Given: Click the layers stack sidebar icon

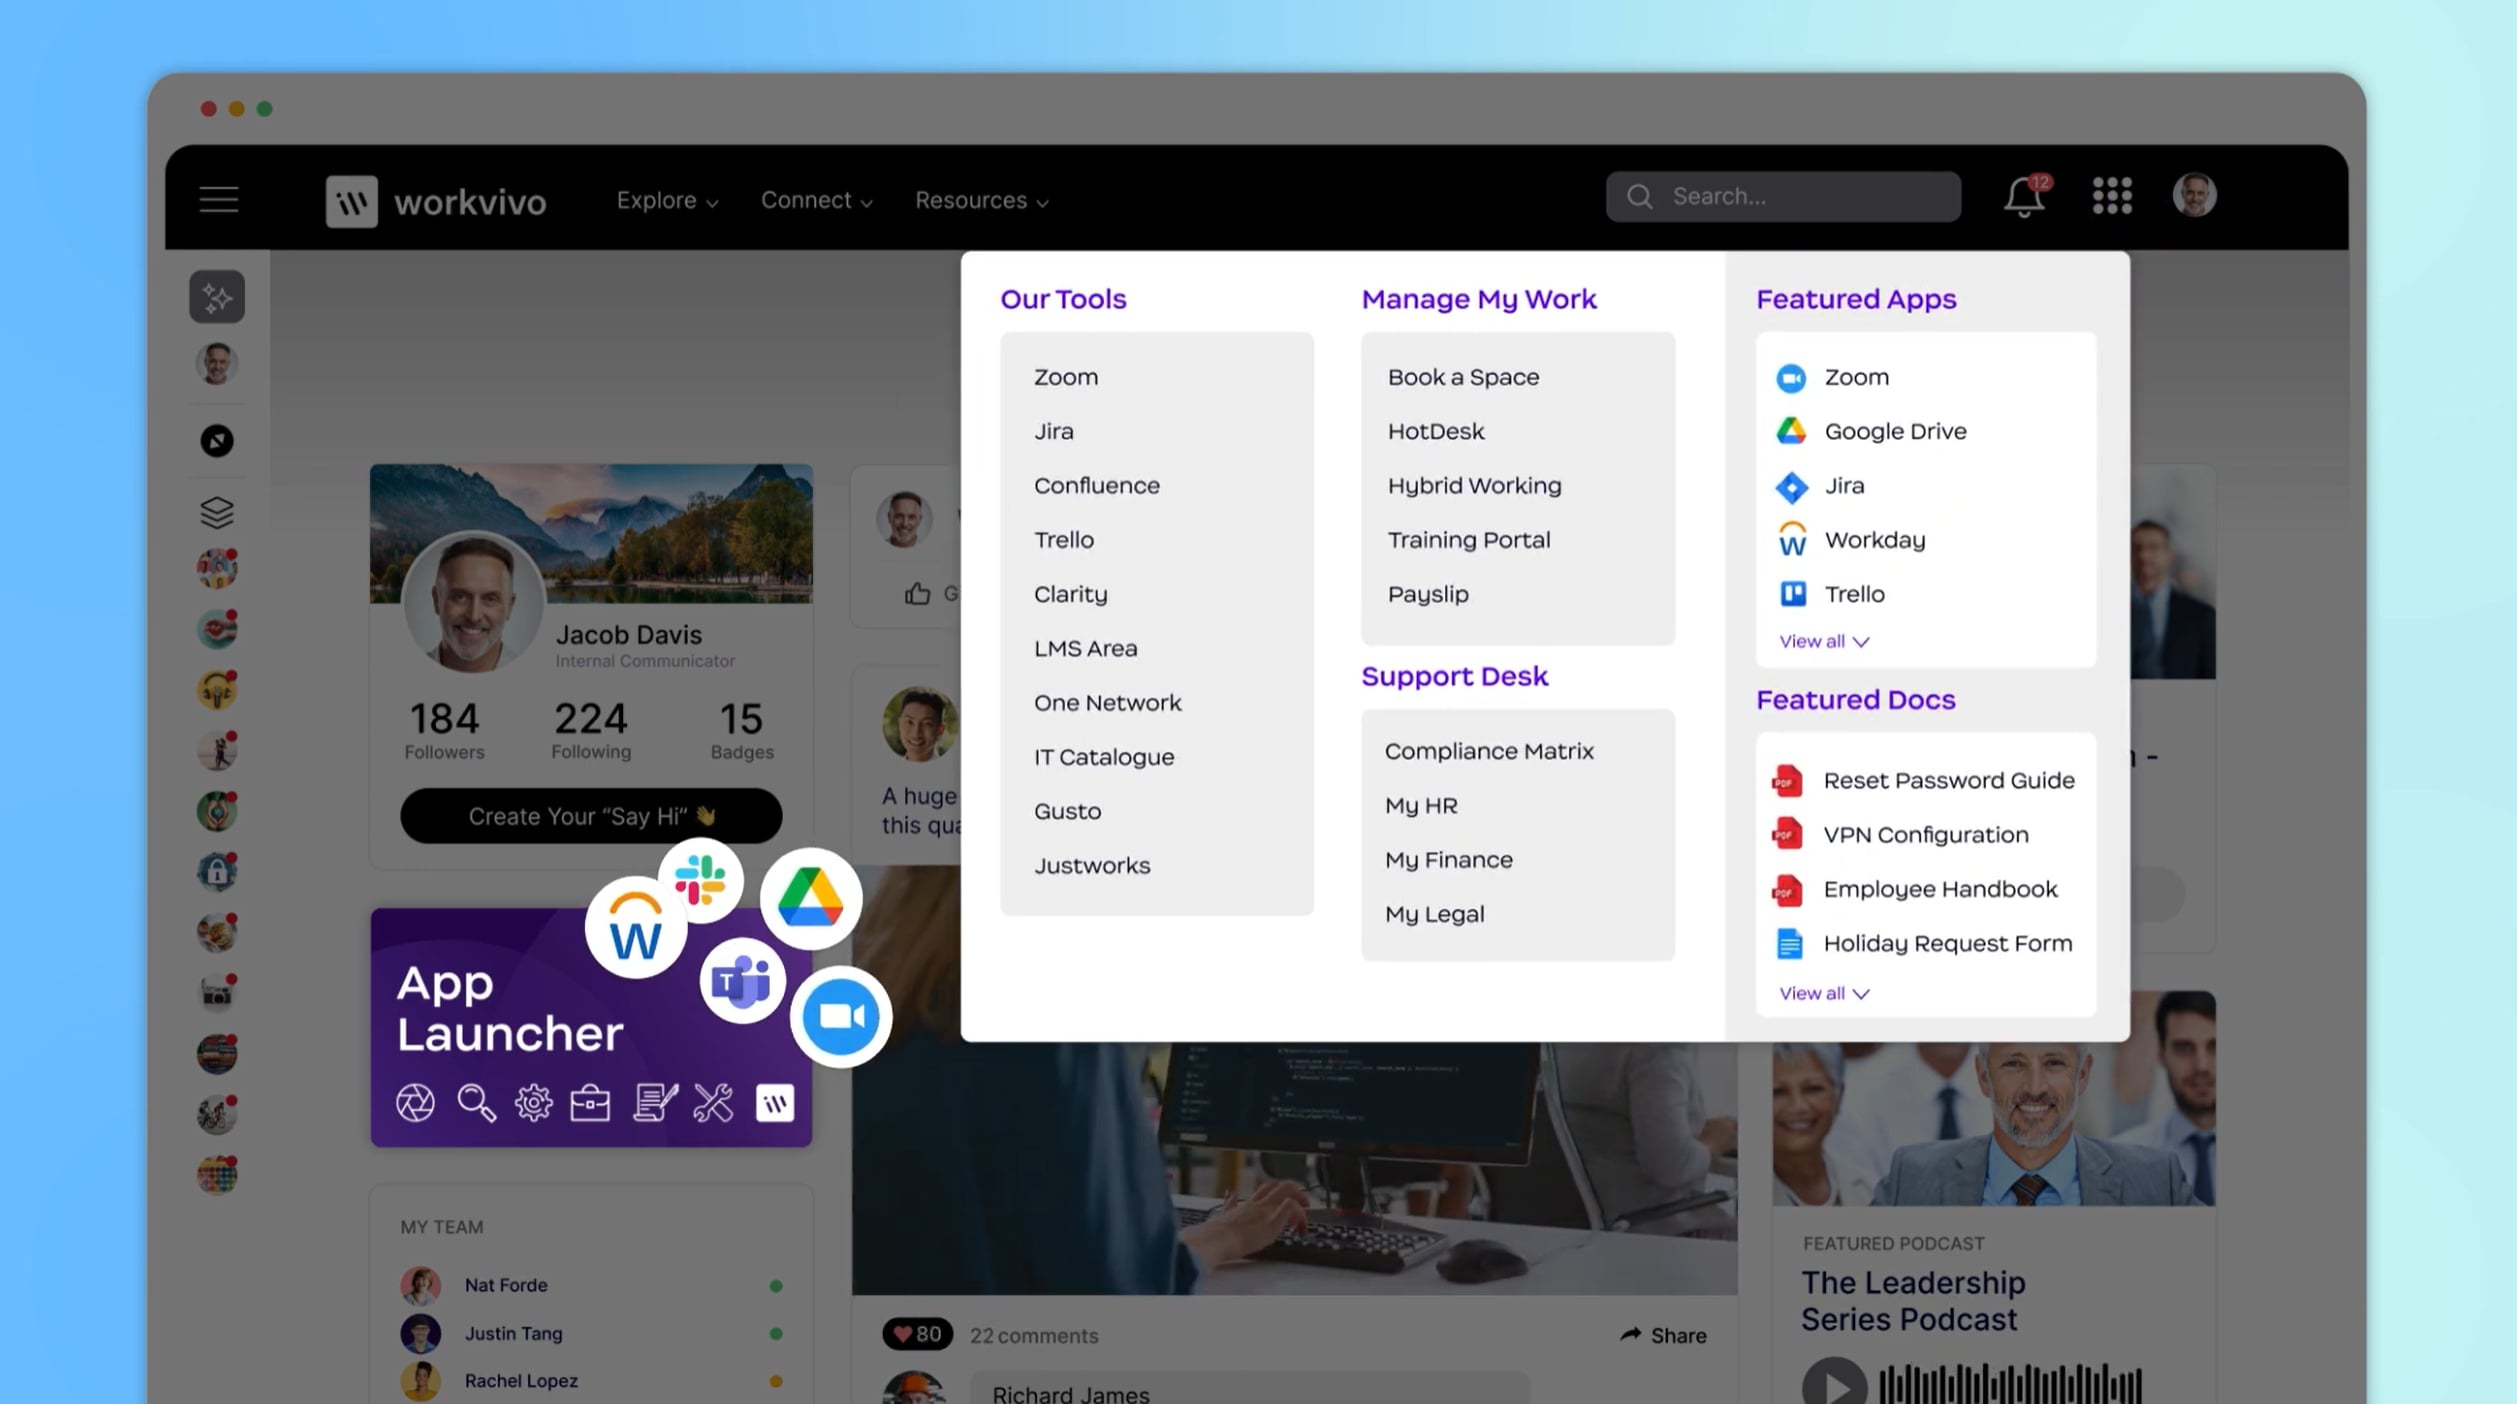Looking at the screenshot, I should [217, 512].
